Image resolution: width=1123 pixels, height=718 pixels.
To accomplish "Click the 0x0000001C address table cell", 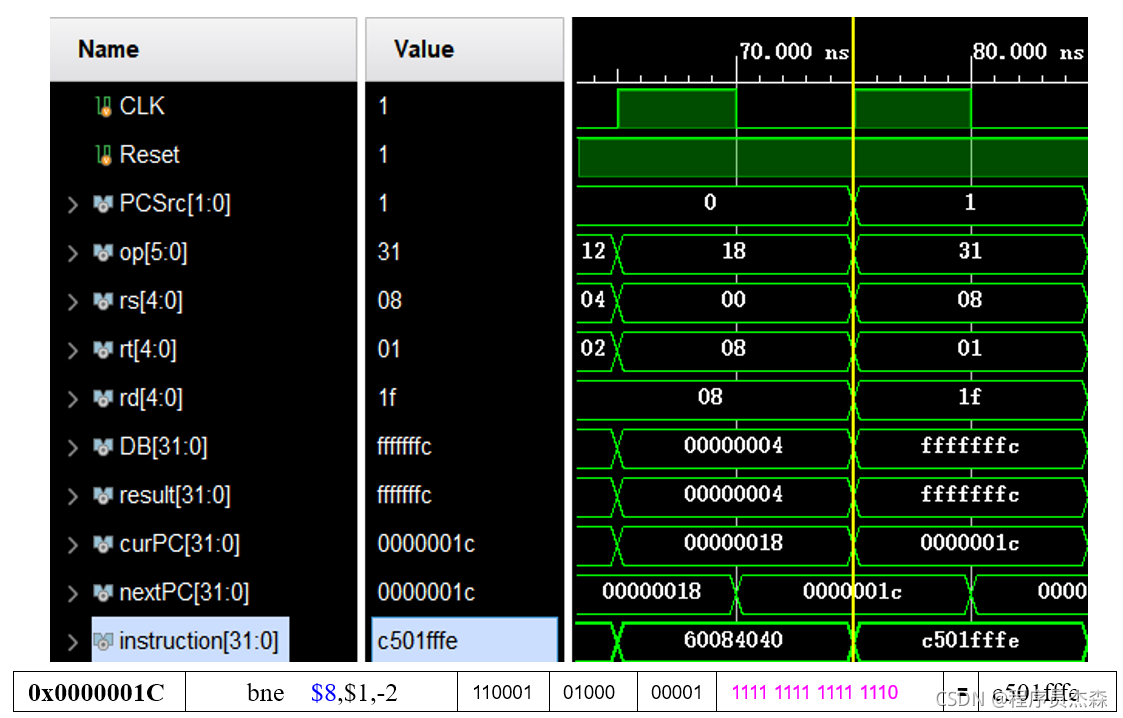I will click(99, 692).
